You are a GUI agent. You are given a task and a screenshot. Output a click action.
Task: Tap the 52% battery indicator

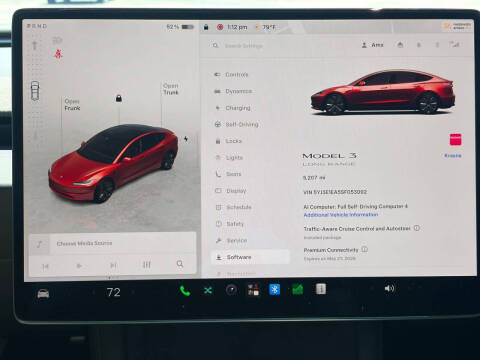(180, 27)
